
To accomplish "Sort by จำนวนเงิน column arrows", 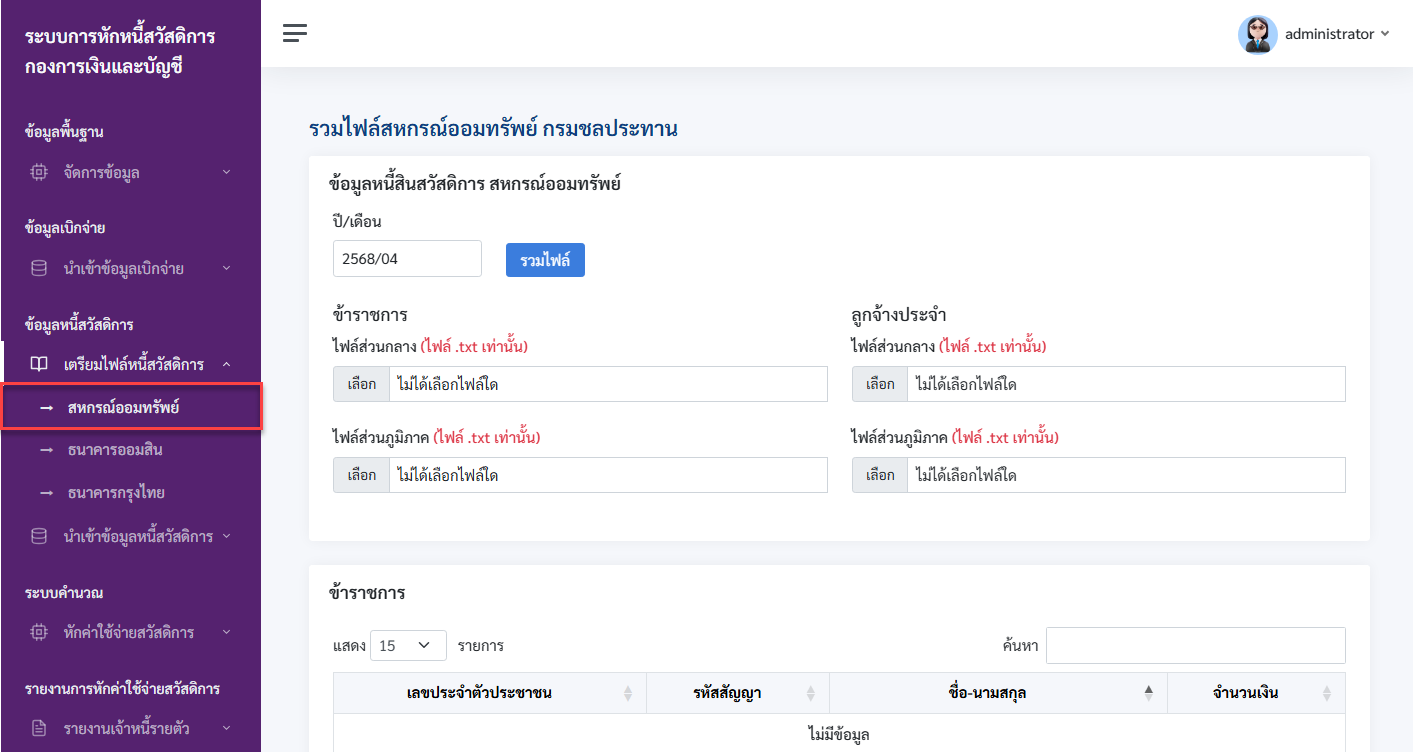I will pos(1327,693).
